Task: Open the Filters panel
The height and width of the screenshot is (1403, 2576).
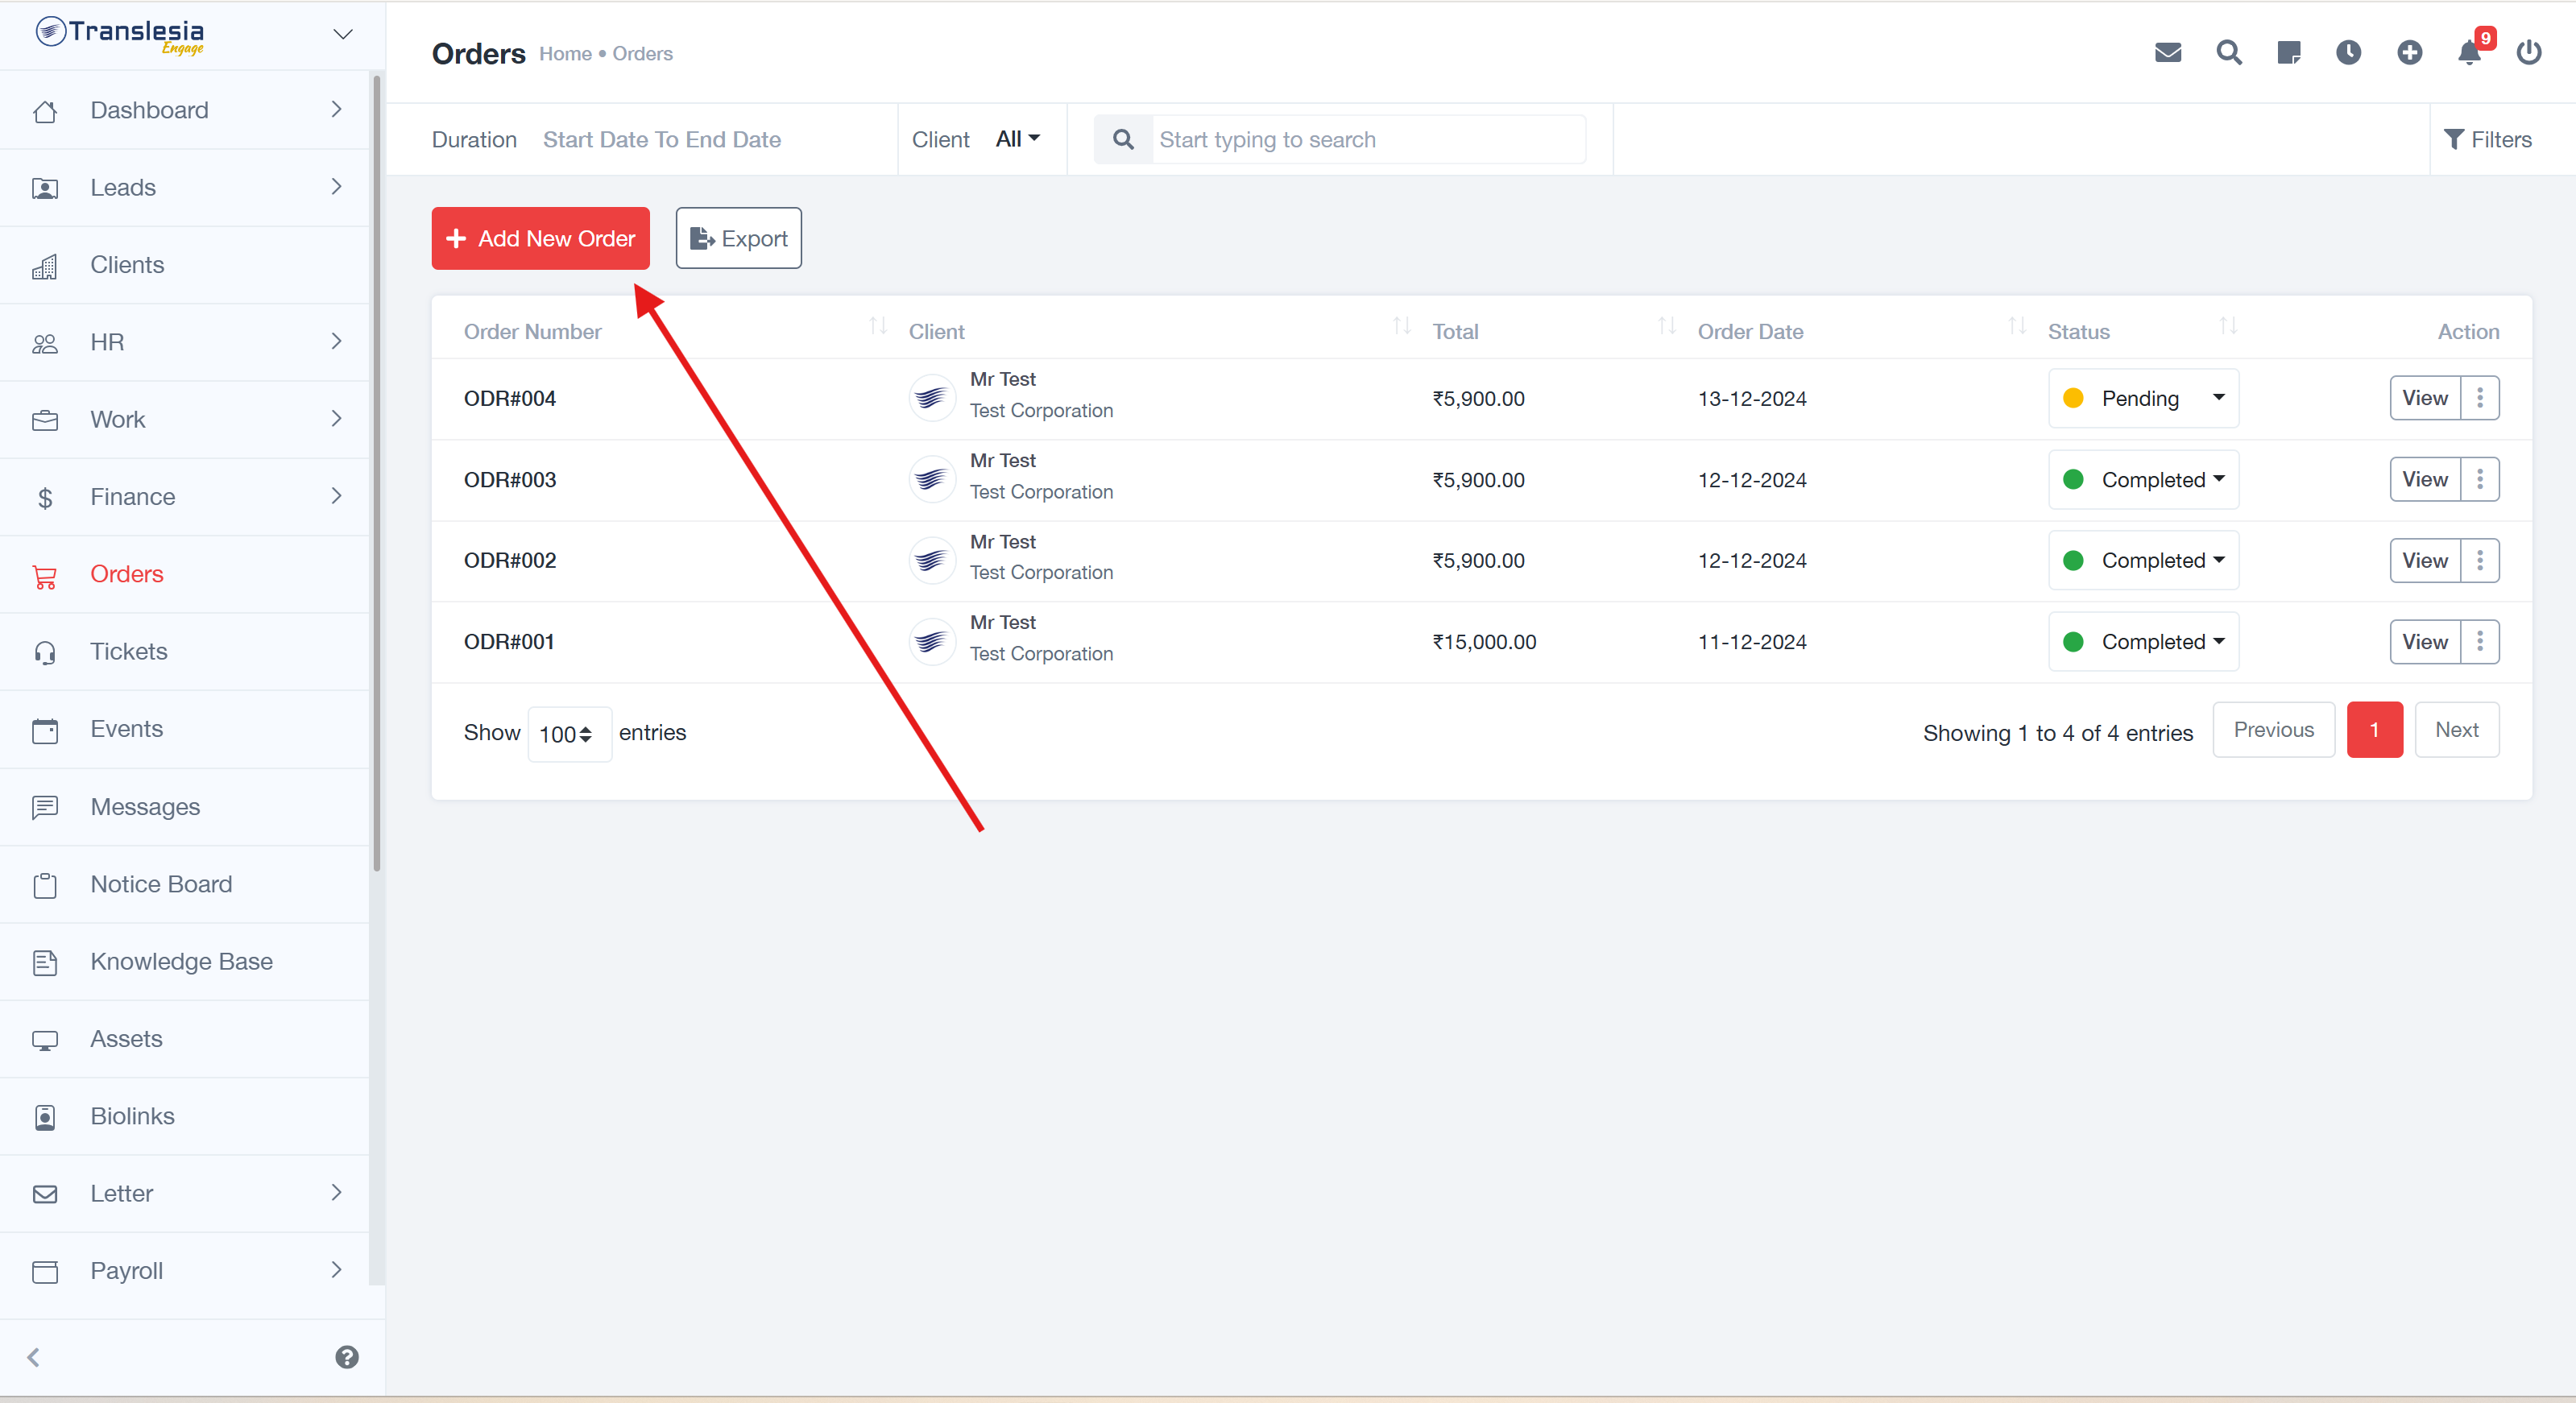Action: tap(2487, 139)
